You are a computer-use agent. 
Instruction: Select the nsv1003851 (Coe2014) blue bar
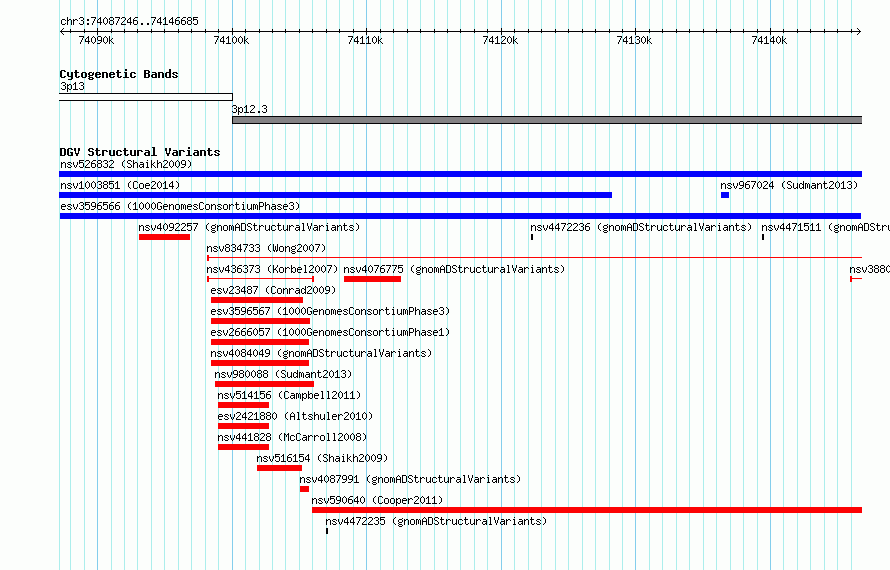336,195
